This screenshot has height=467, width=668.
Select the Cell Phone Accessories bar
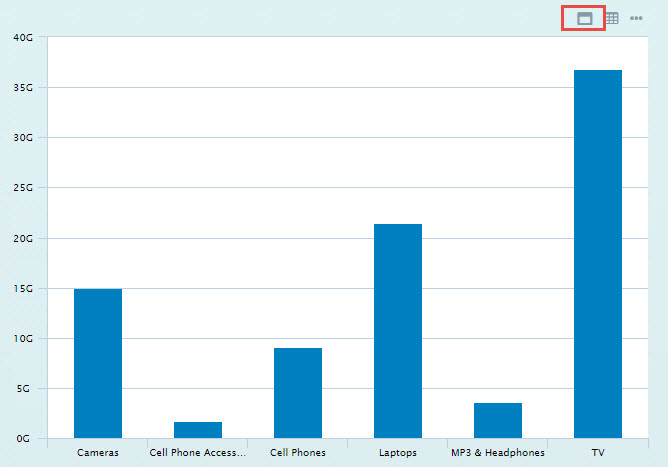tap(198, 429)
